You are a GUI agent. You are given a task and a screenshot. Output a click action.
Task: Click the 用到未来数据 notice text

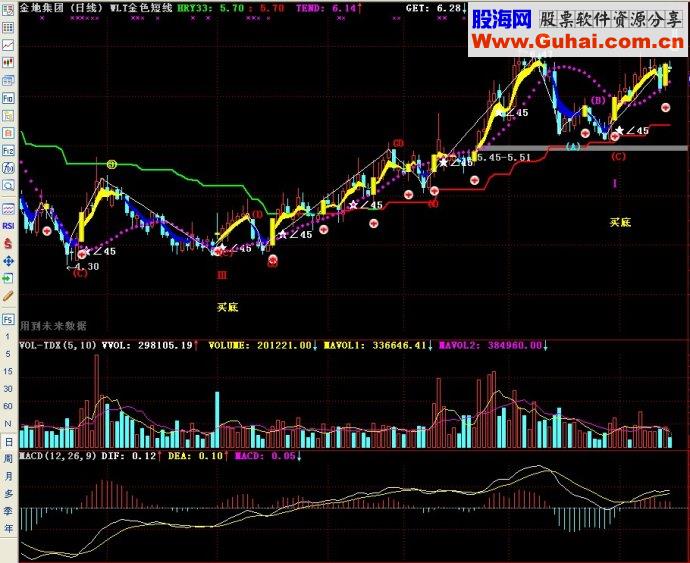[x=53, y=326]
